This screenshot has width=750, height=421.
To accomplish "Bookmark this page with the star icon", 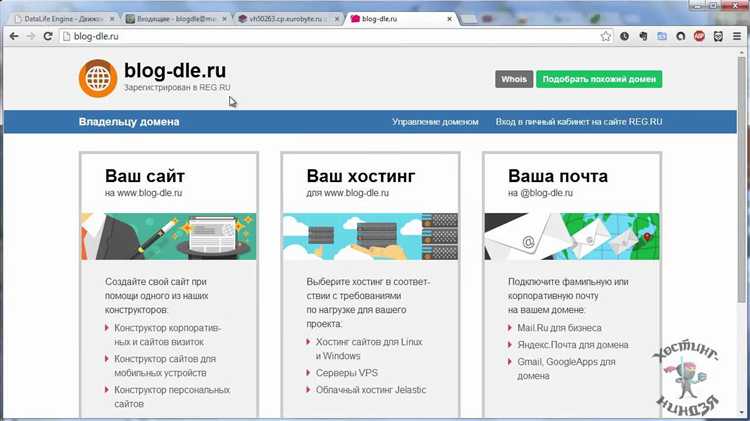I will pos(606,36).
